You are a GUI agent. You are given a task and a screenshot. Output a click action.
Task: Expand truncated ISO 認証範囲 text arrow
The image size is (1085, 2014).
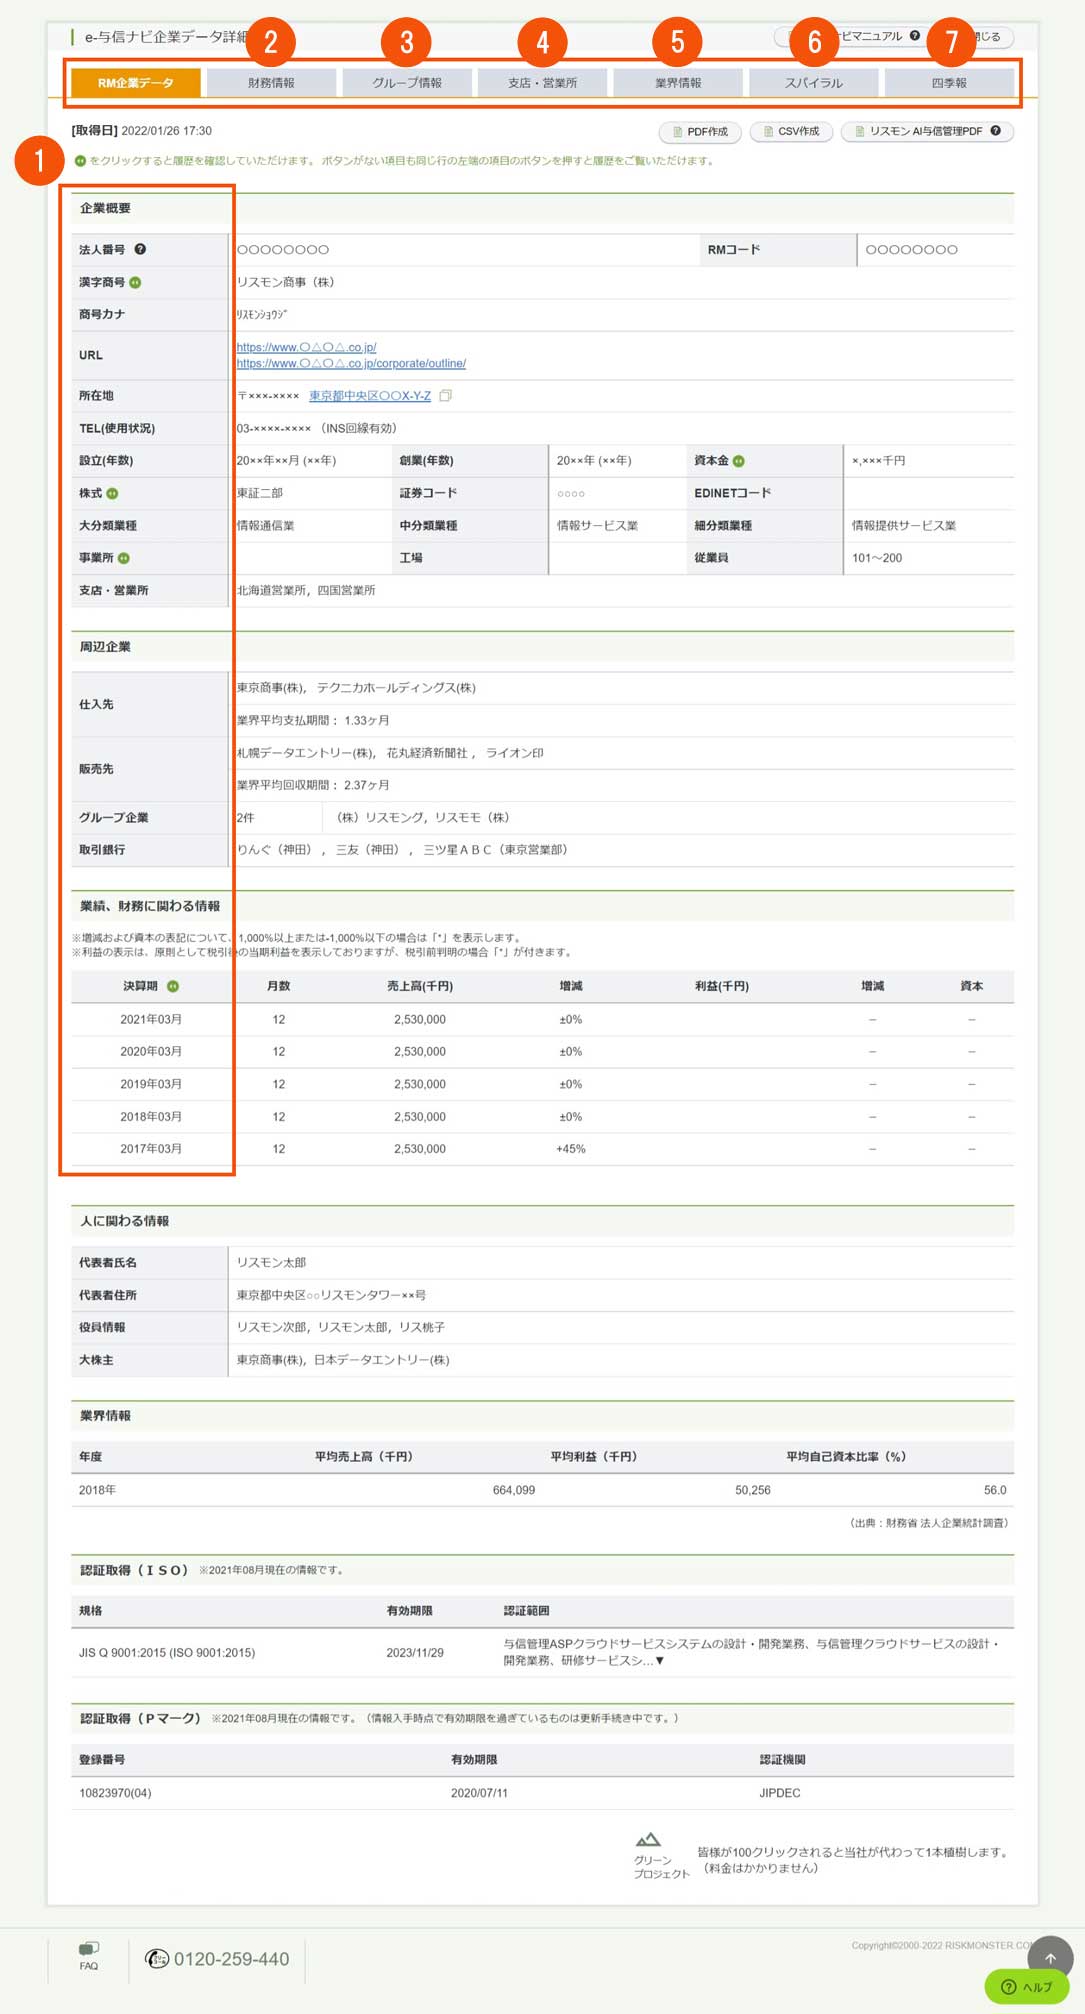(x=659, y=1661)
